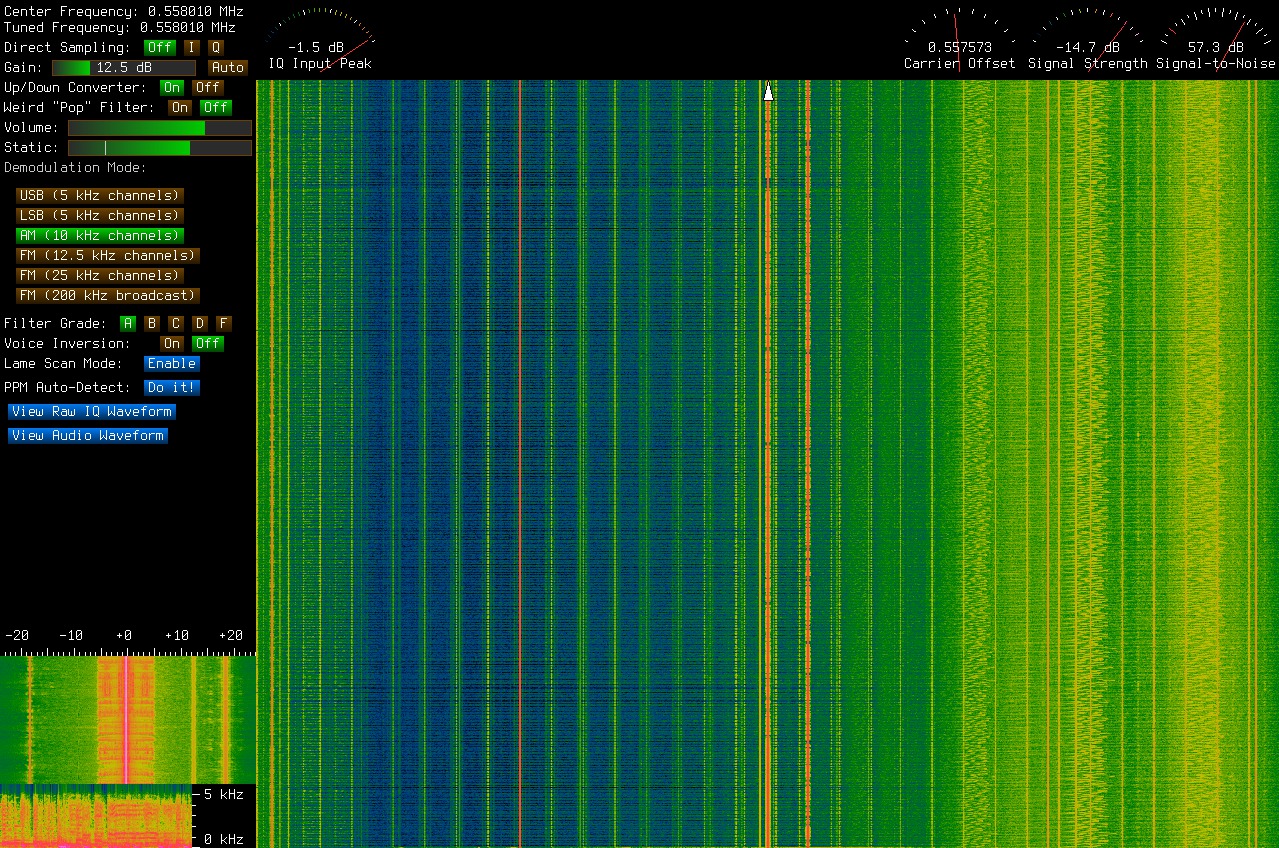1279x848 pixels.
Task: Click the white tuning marker arrow
Action: pyautogui.click(x=768, y=92)
